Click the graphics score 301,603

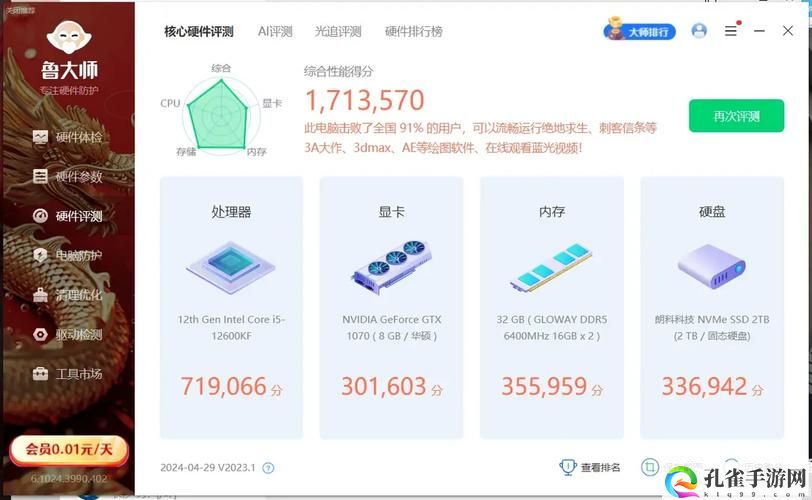(384, 386)
